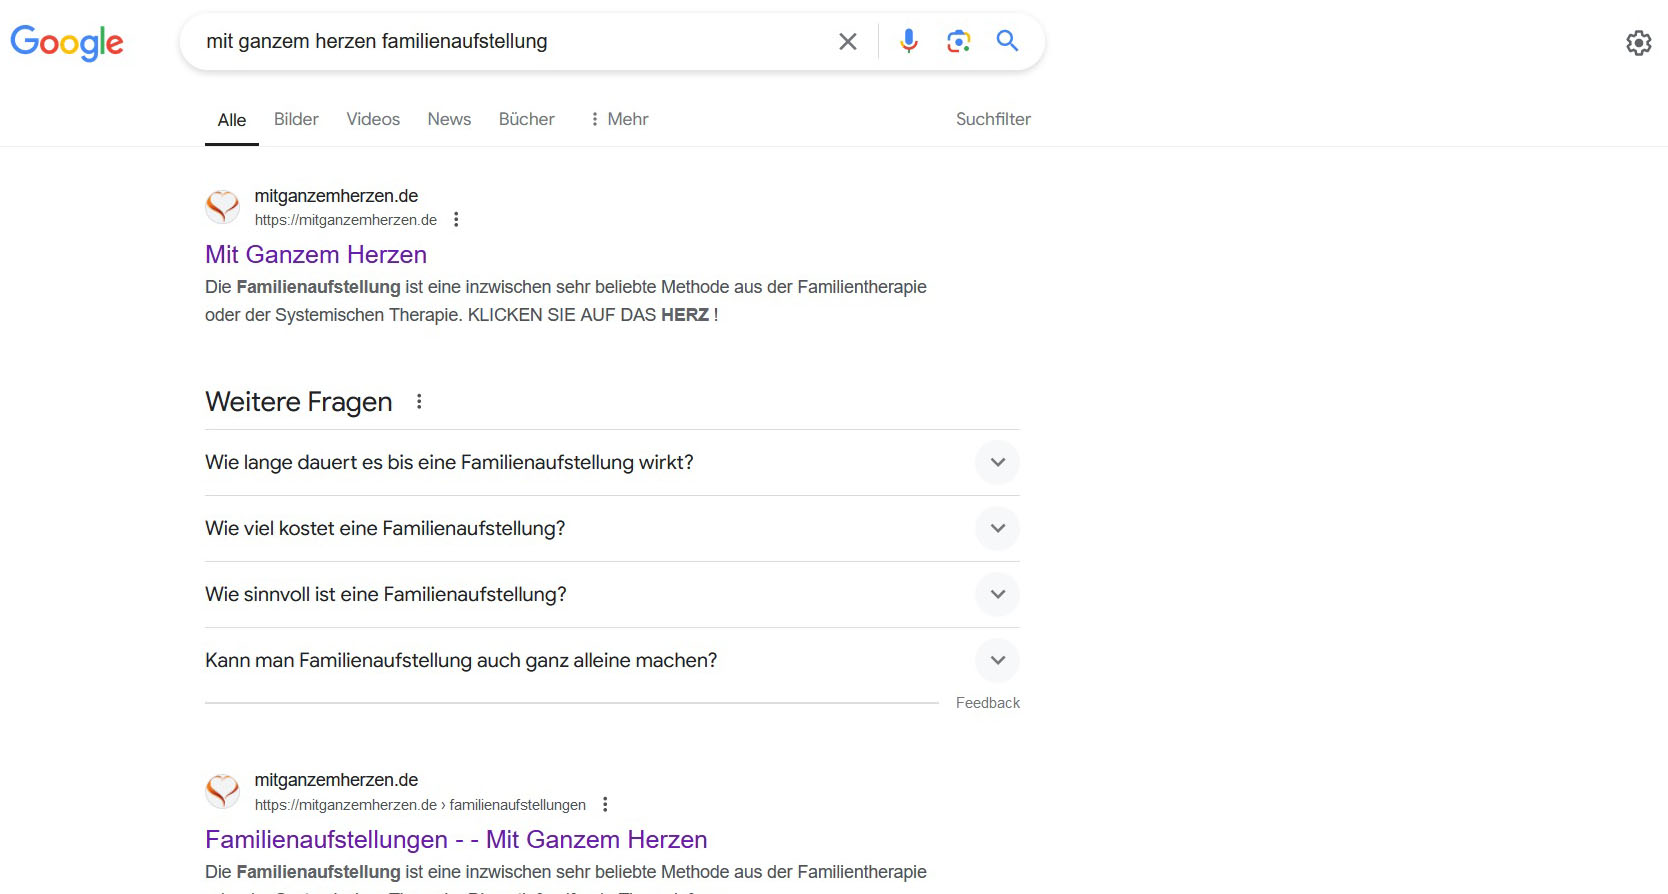Open three-dot menu beside Weitere Fragen
The height and width of the screenshot is (894, 1668).
point(419,402)
